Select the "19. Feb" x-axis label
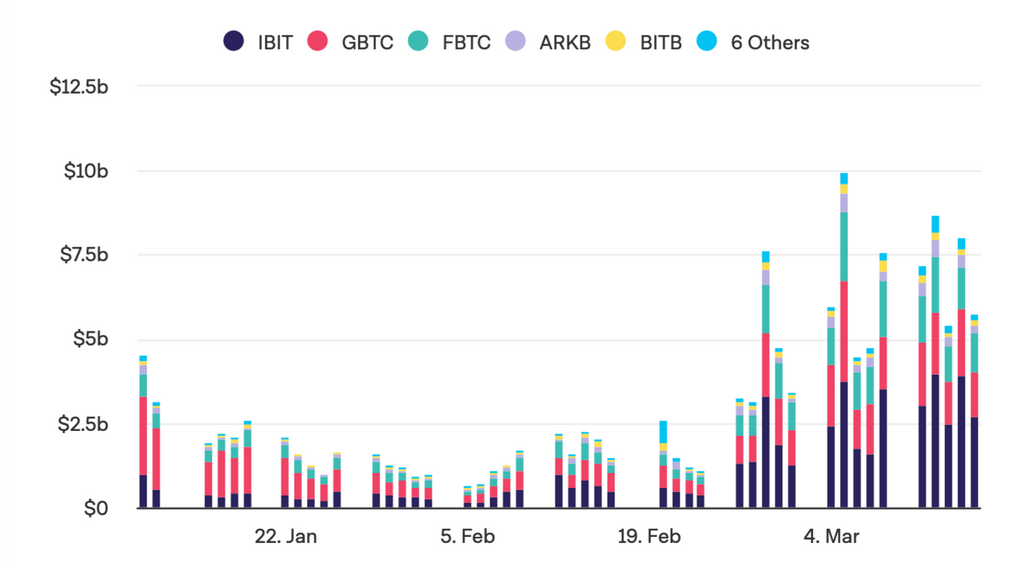 tap(650, 537)
